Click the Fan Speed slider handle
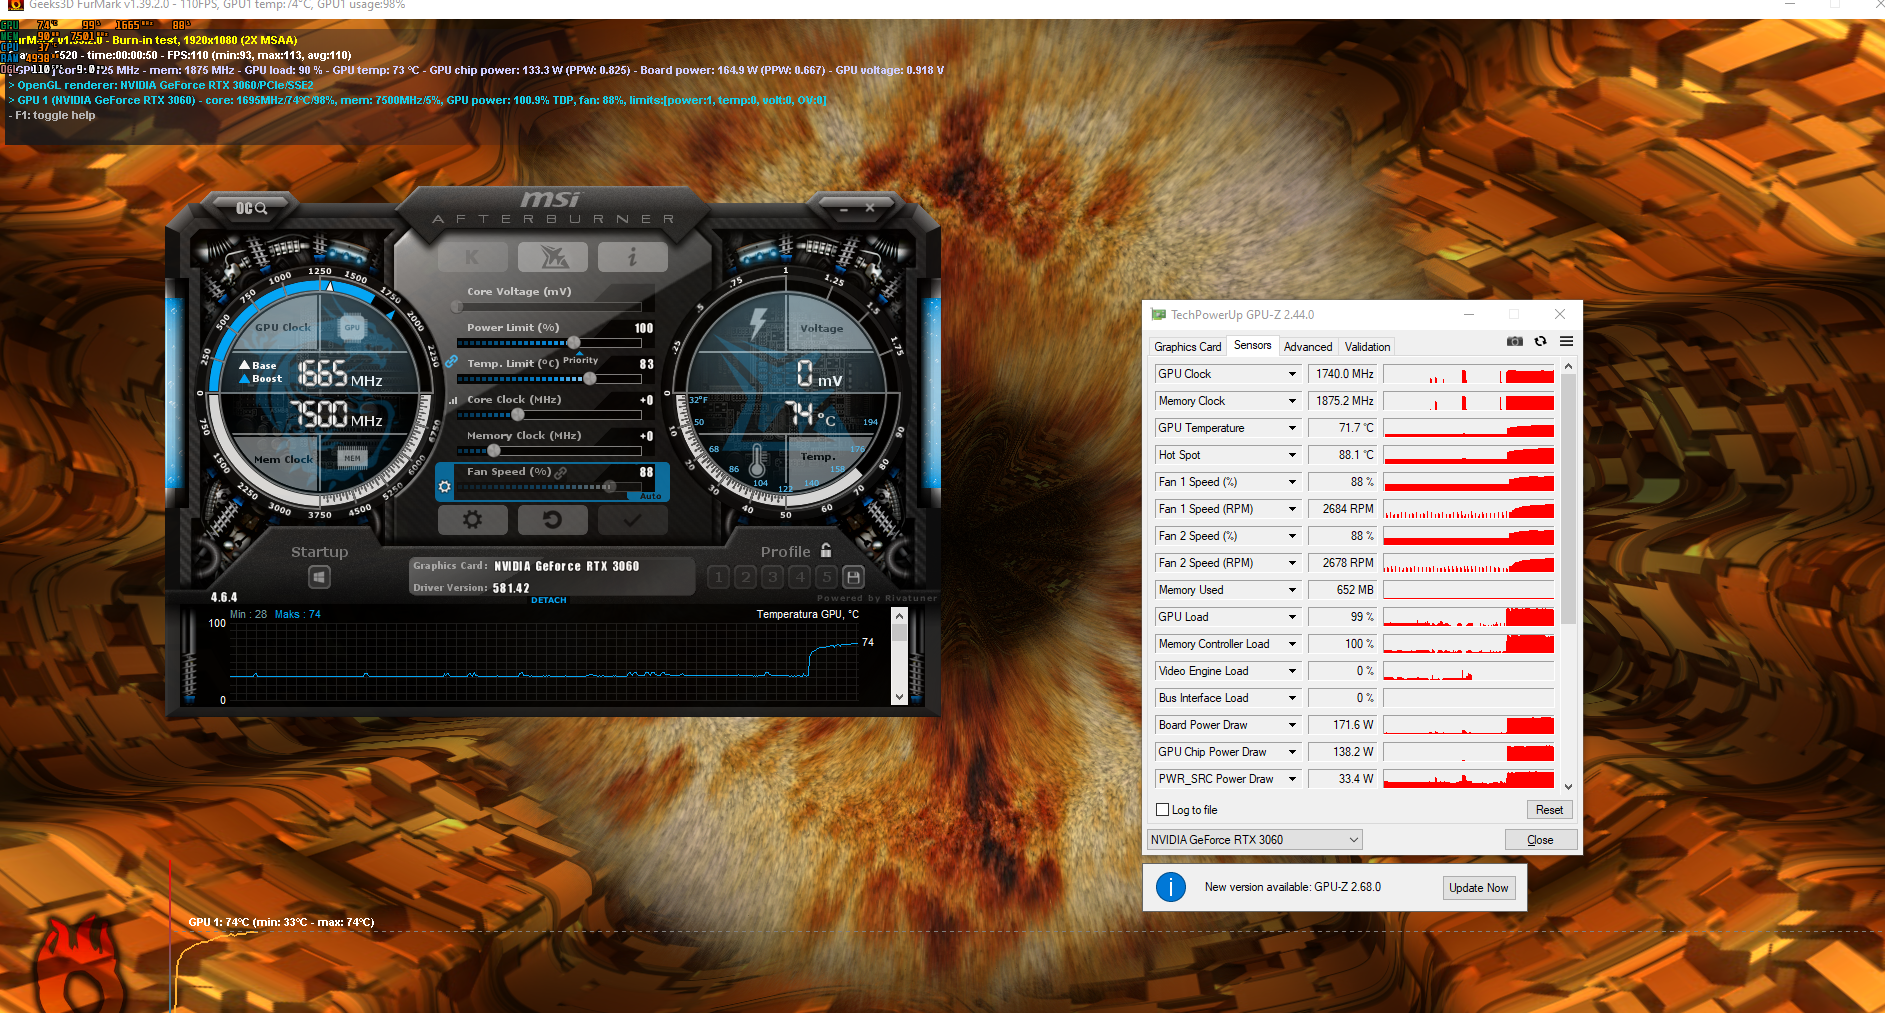This screenshot has width=1885, height=1013. pyautogui.click(x=609, y=487)
